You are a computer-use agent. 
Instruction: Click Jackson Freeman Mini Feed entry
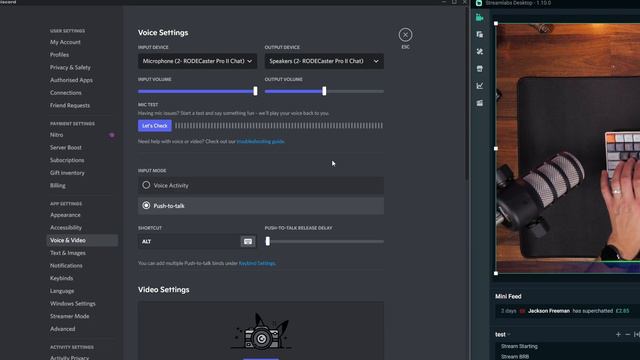pyautogui.click(x=567, y=311)
